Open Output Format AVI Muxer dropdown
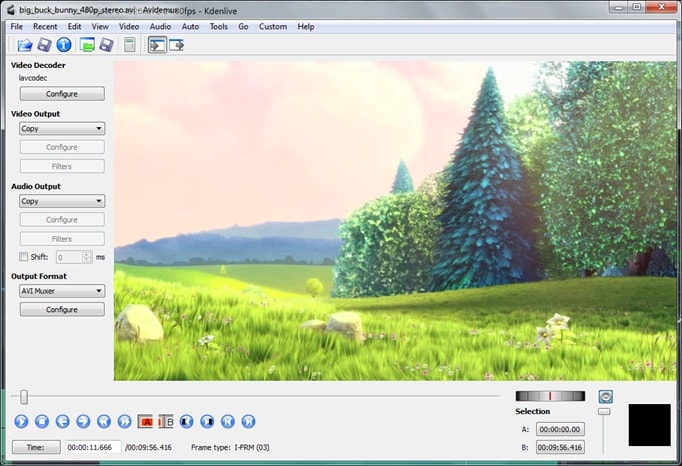 (x=62, y=291)
